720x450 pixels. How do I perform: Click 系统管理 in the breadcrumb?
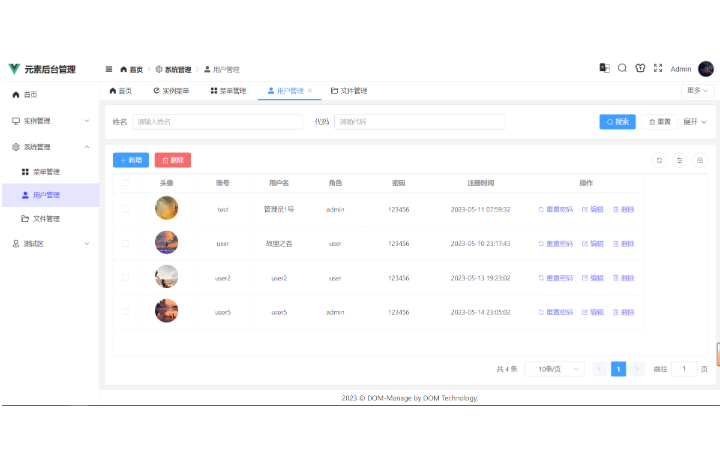[x=174, y=69]
